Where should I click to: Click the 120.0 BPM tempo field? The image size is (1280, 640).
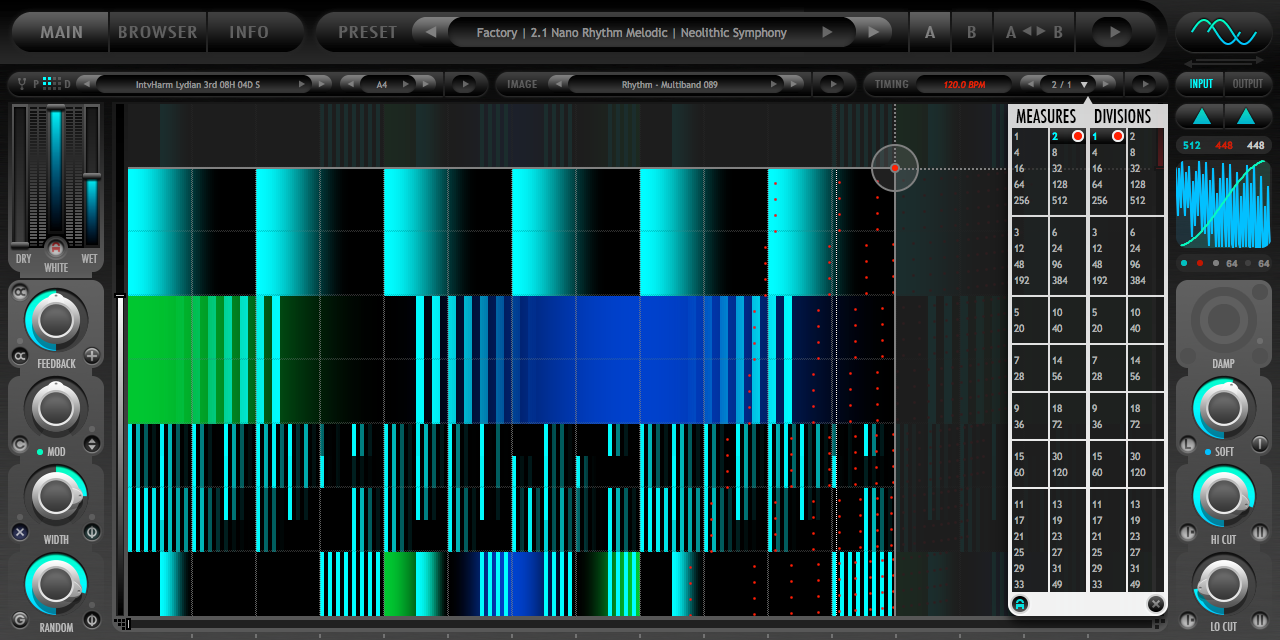965,85
